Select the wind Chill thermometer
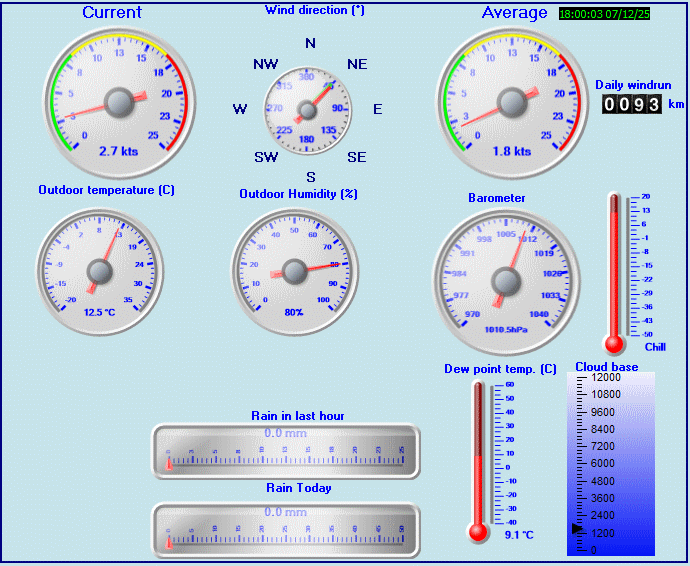The image size is (690, 566). click(615, 272)
